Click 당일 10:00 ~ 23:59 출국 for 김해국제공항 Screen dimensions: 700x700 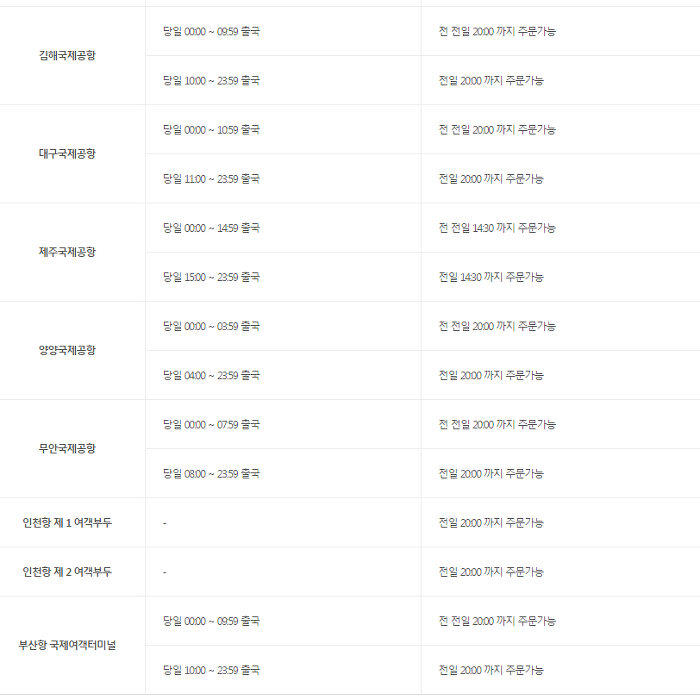pyautogui.click(x=211, y=80)
